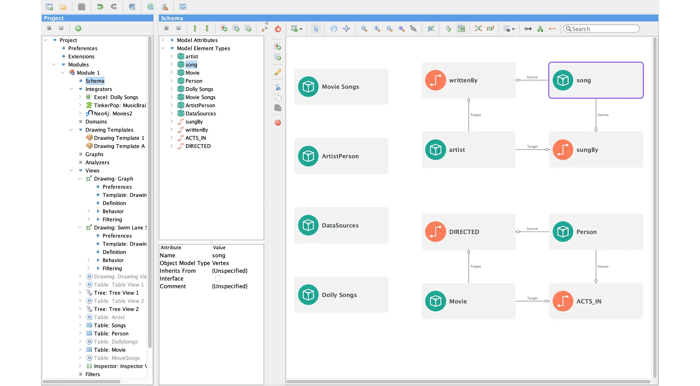Click the purple magnifier zoom icon

click(x=401, y=29)
